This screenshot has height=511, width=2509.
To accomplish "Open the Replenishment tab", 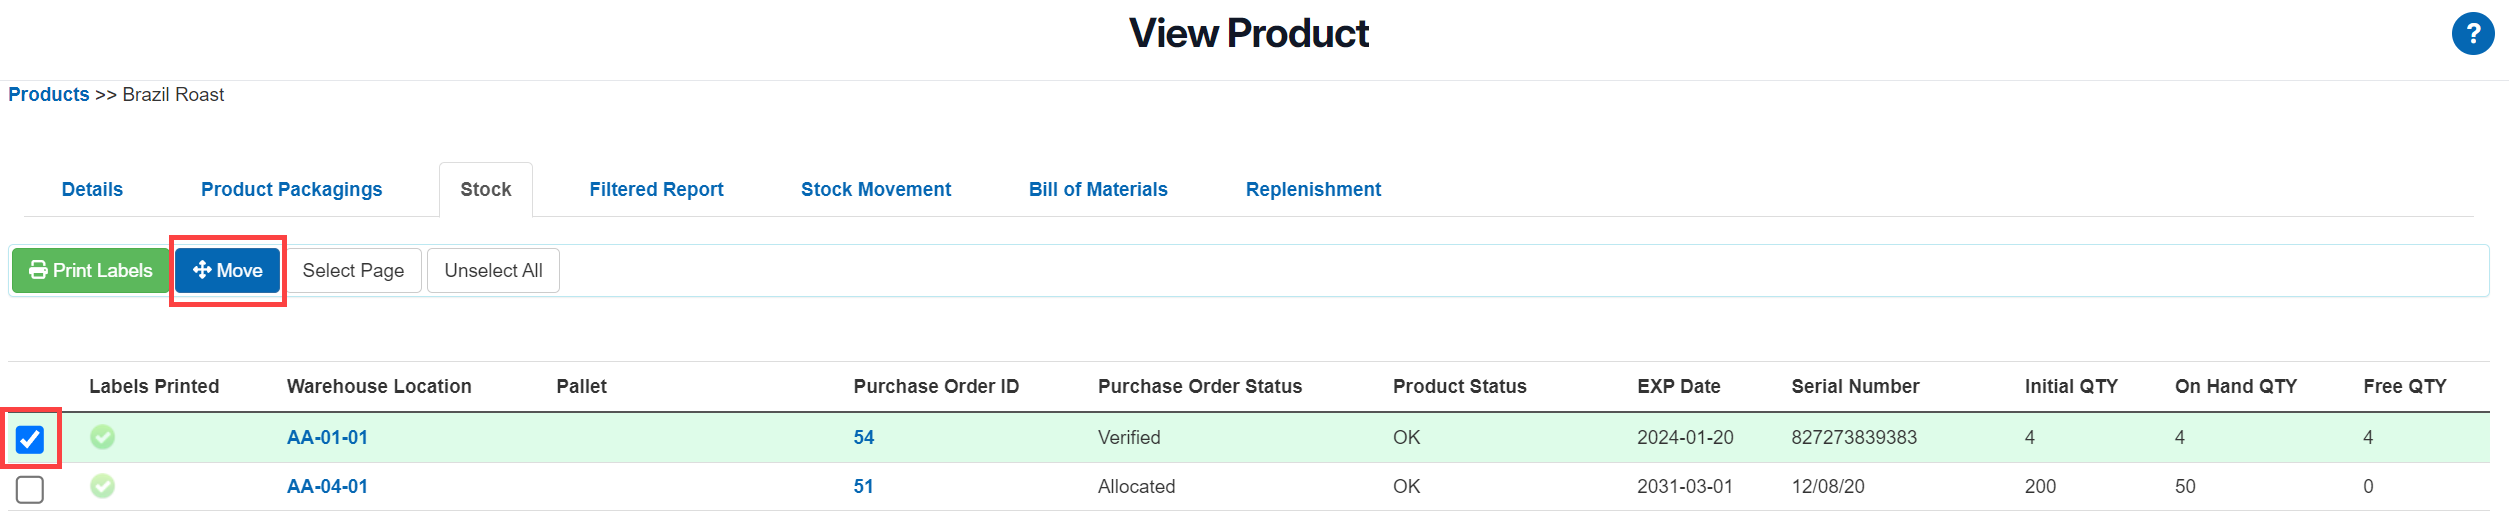I will pos(1313,190).
